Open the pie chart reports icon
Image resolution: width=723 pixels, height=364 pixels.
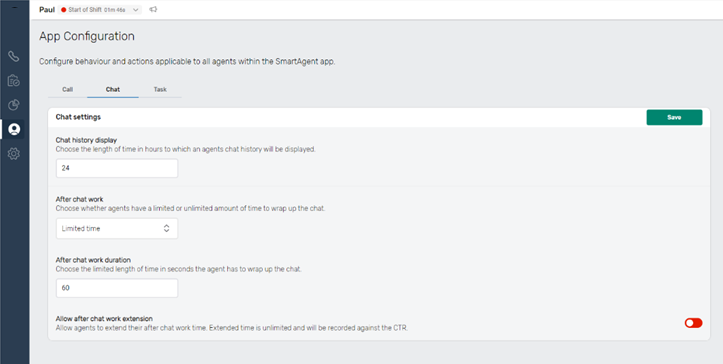pyautogui.click(x=14, y=105)
